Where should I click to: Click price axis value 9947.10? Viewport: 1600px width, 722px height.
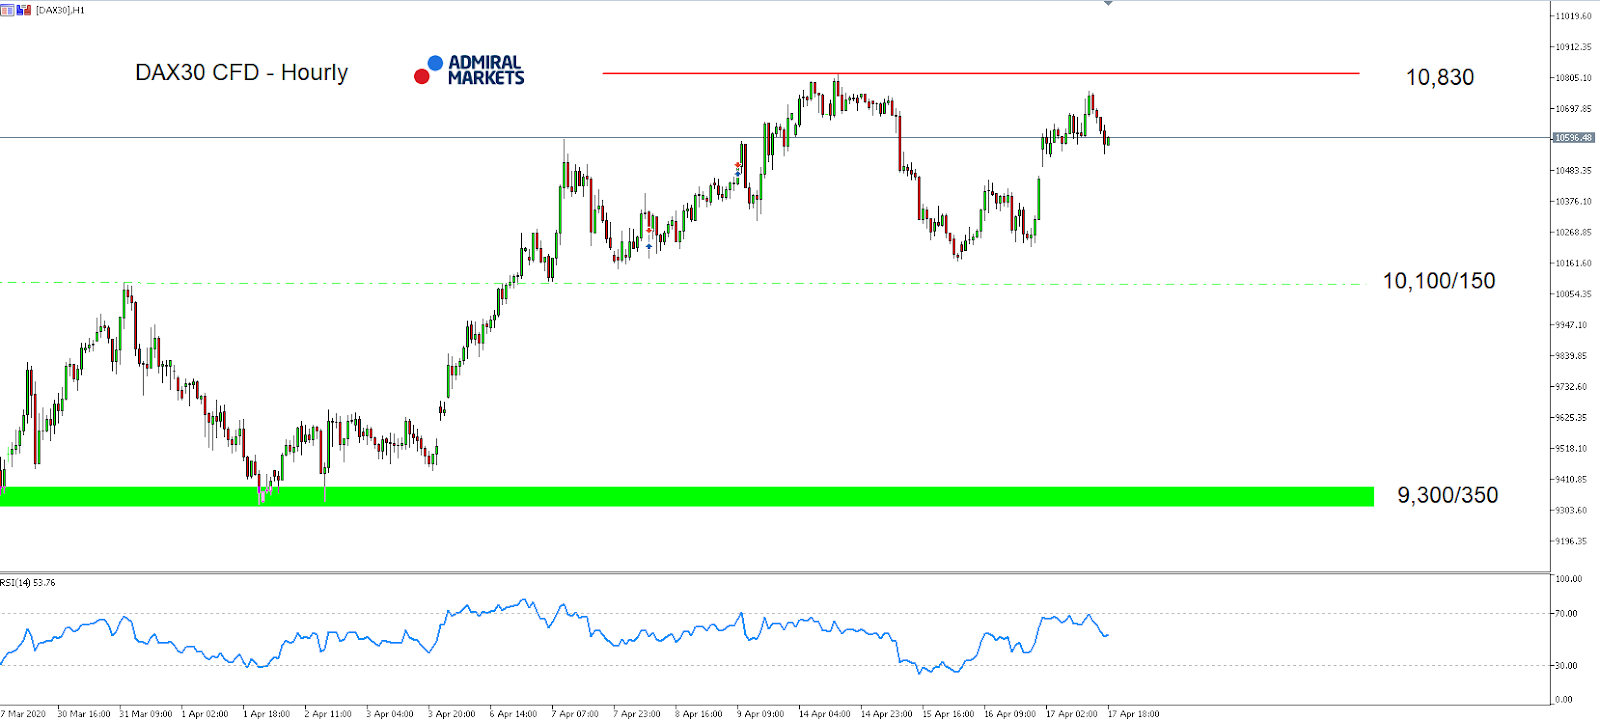pyautogui.click(x=1571, y=326)
